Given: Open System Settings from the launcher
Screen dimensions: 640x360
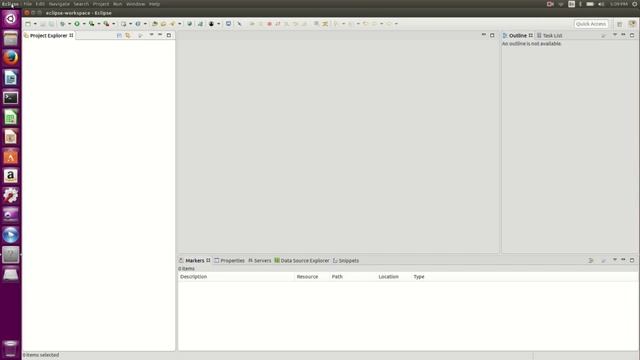Looking at the screenshot, I should (x=11, y=196).
